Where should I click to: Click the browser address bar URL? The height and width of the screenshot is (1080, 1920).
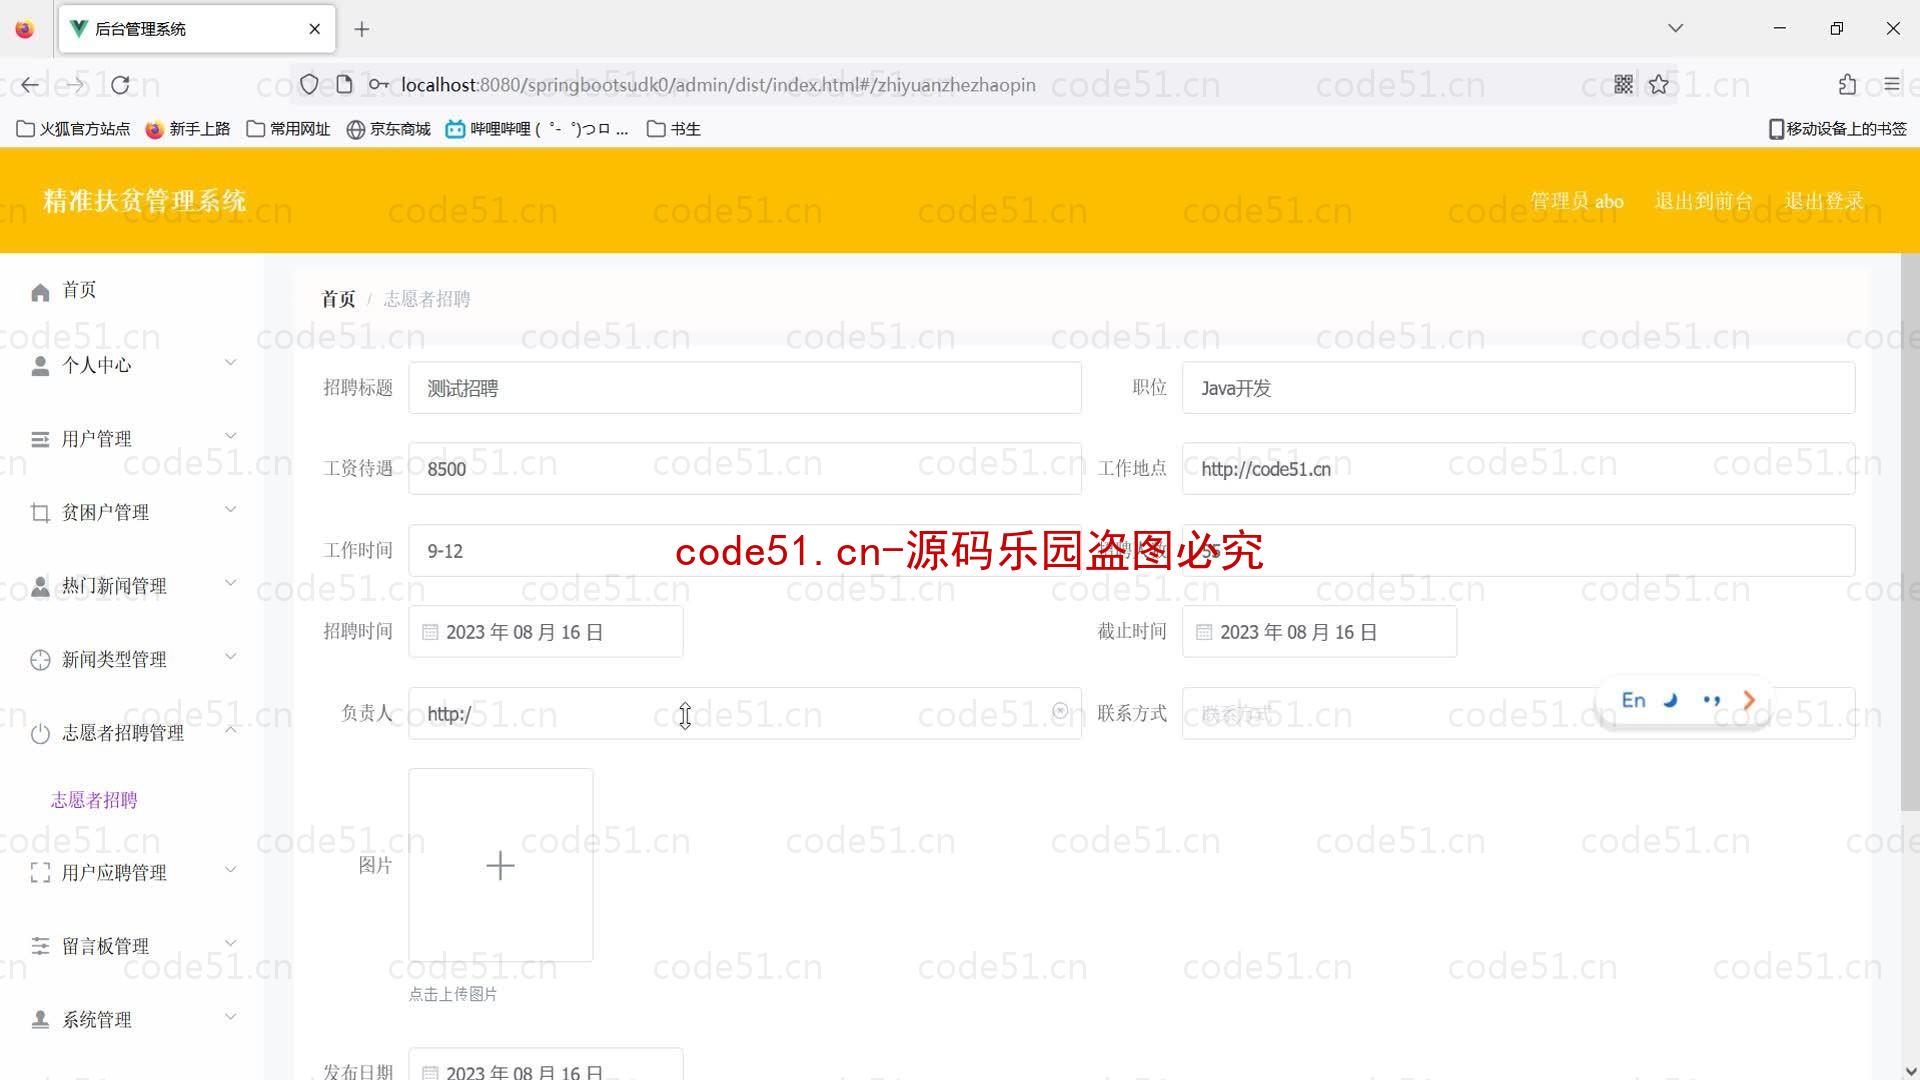718,85
